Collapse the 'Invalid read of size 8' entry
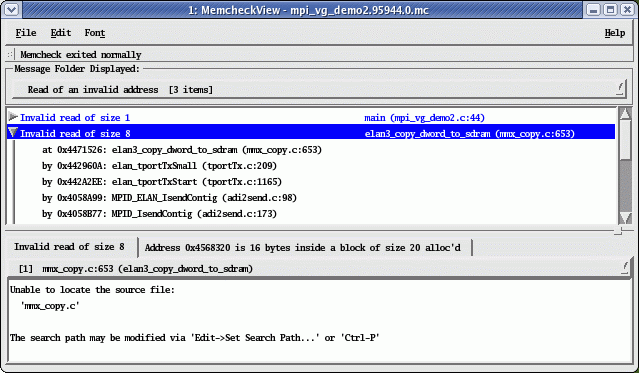This screenshot has height=373, width=639. (13, 133)
